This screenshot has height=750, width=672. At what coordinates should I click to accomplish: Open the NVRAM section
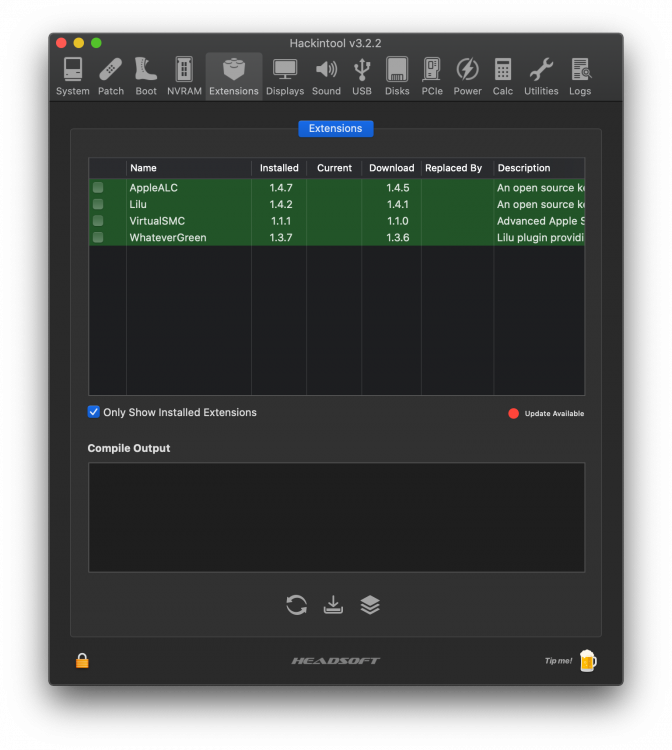[x=184, y=77]
